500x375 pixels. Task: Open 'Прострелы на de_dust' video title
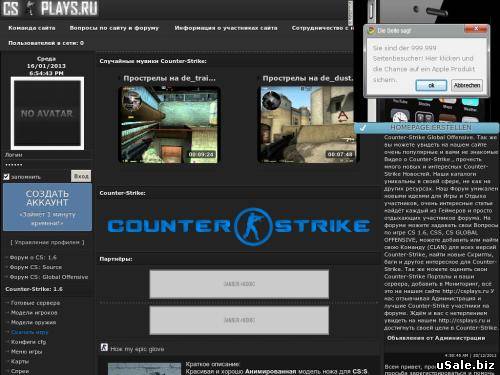pos(308,78)
